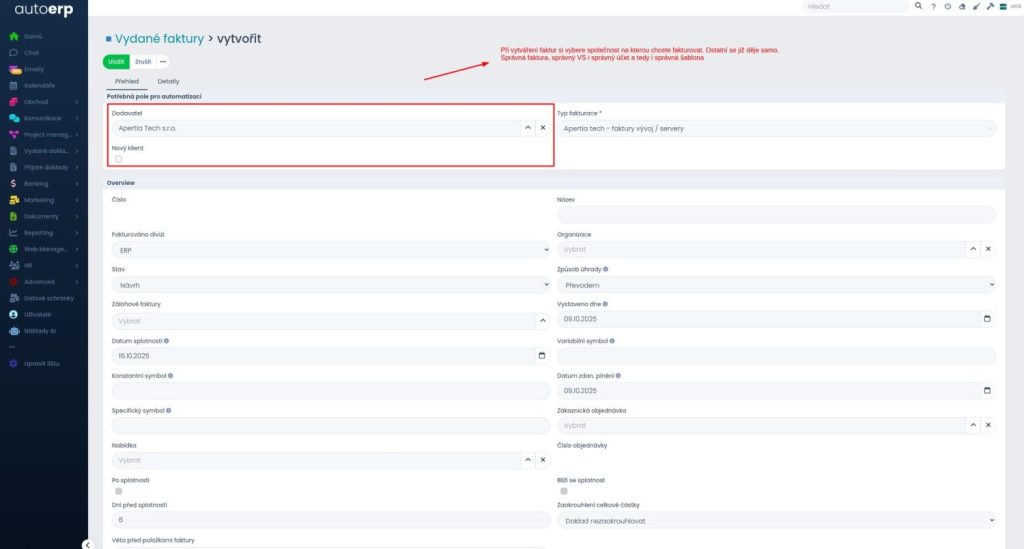This screenshot has width=1024, height=549.
Task: Check the Blíží se splatnost checkbox
Action: pos(563,491)
